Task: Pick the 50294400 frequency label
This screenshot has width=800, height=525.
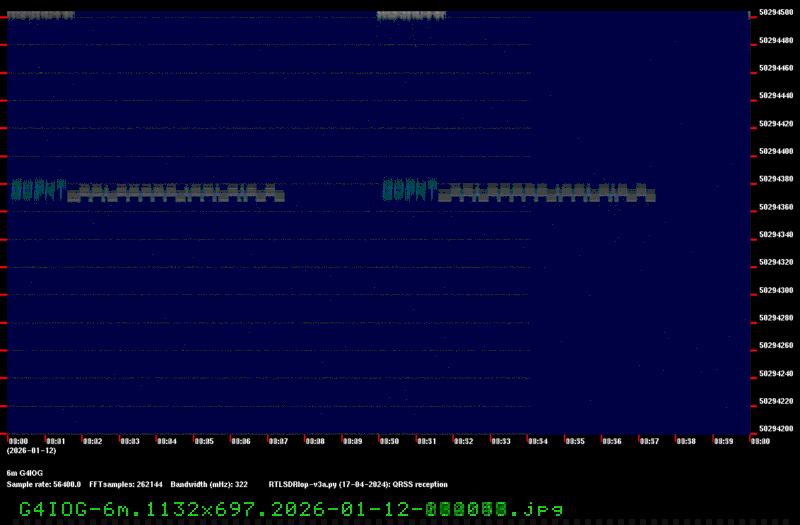Action: (776, 151)
